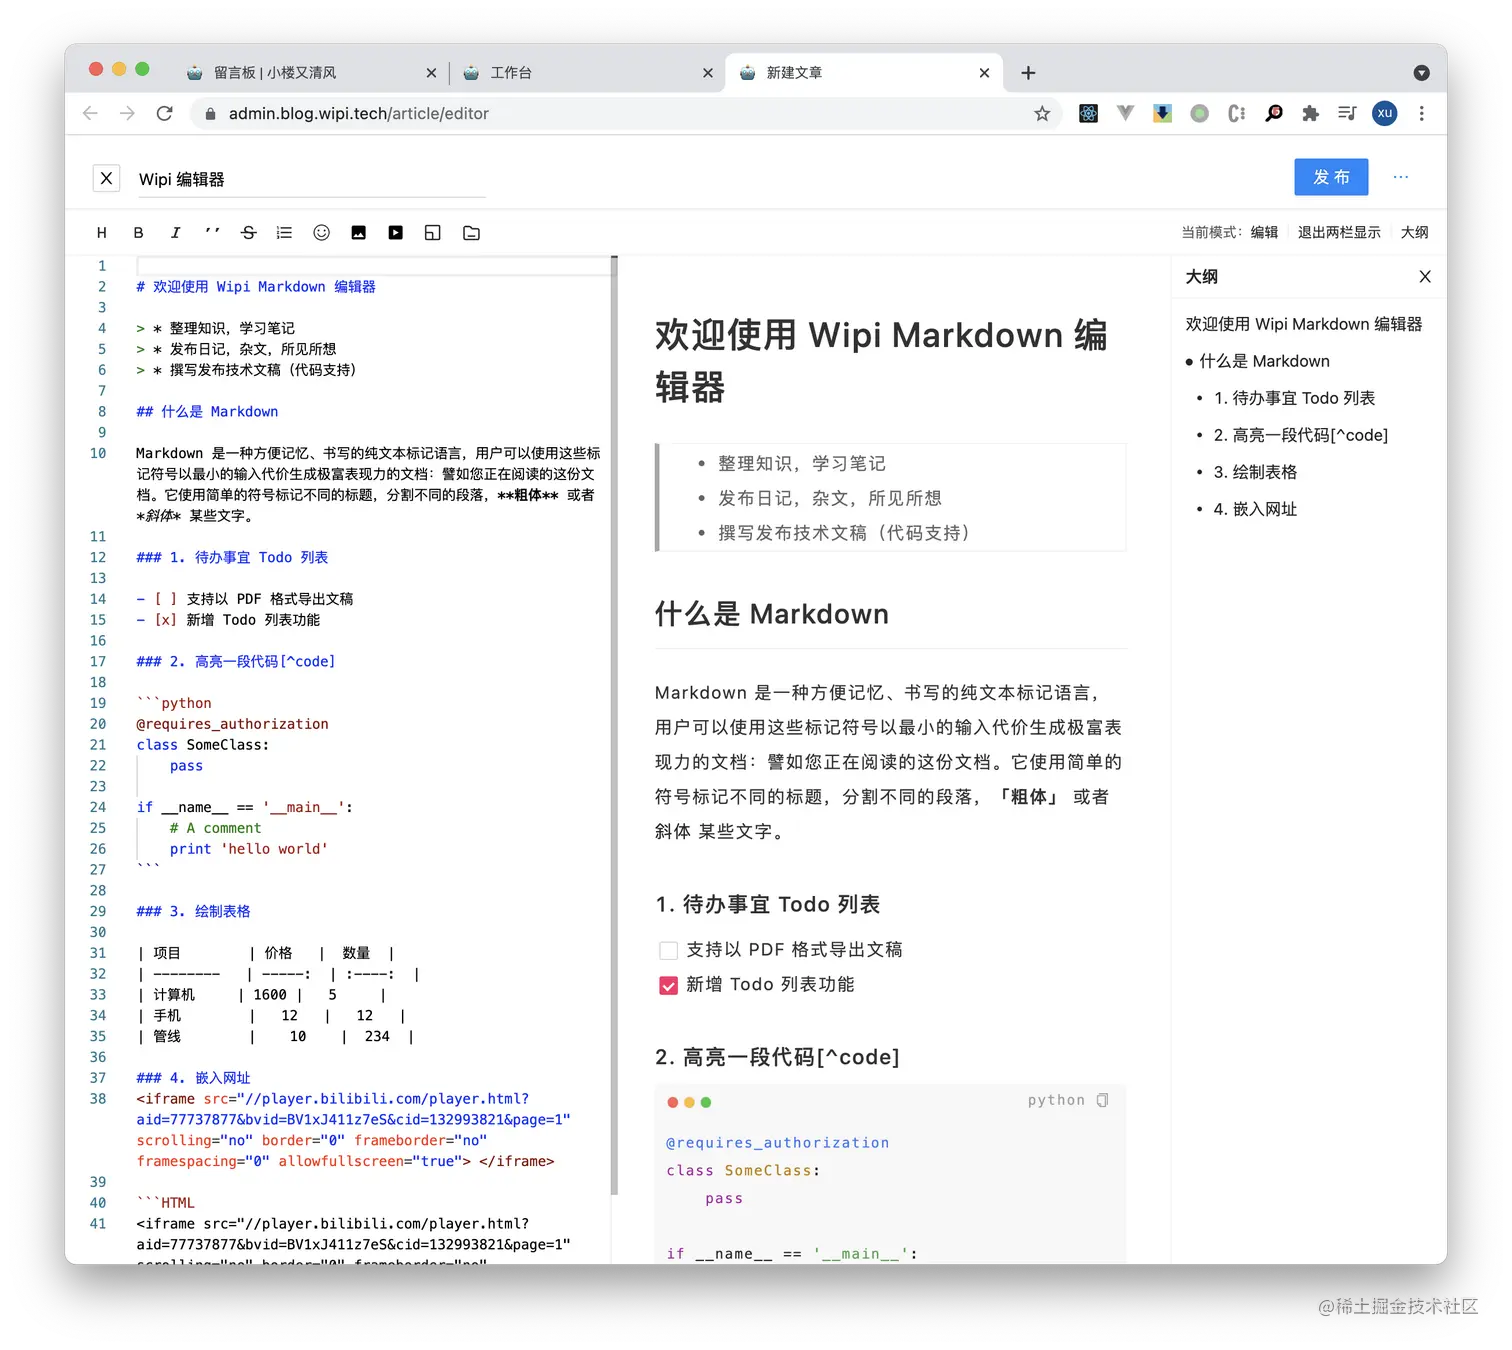Toggle bold formatting in editor toolbar
The width and height of the screenshot is (1512, 1350).
pyautogui.click(x=138, y=233)
